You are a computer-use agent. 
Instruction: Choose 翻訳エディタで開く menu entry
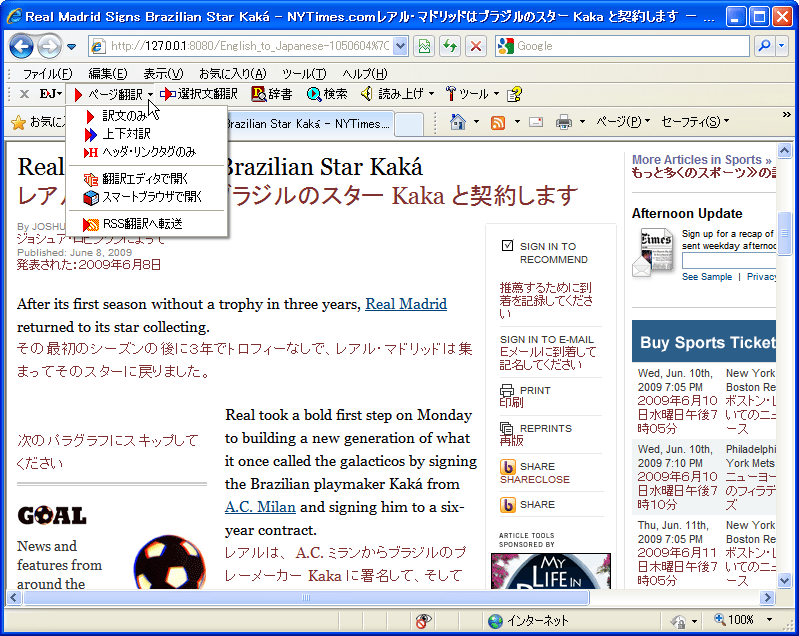[145, 178]
